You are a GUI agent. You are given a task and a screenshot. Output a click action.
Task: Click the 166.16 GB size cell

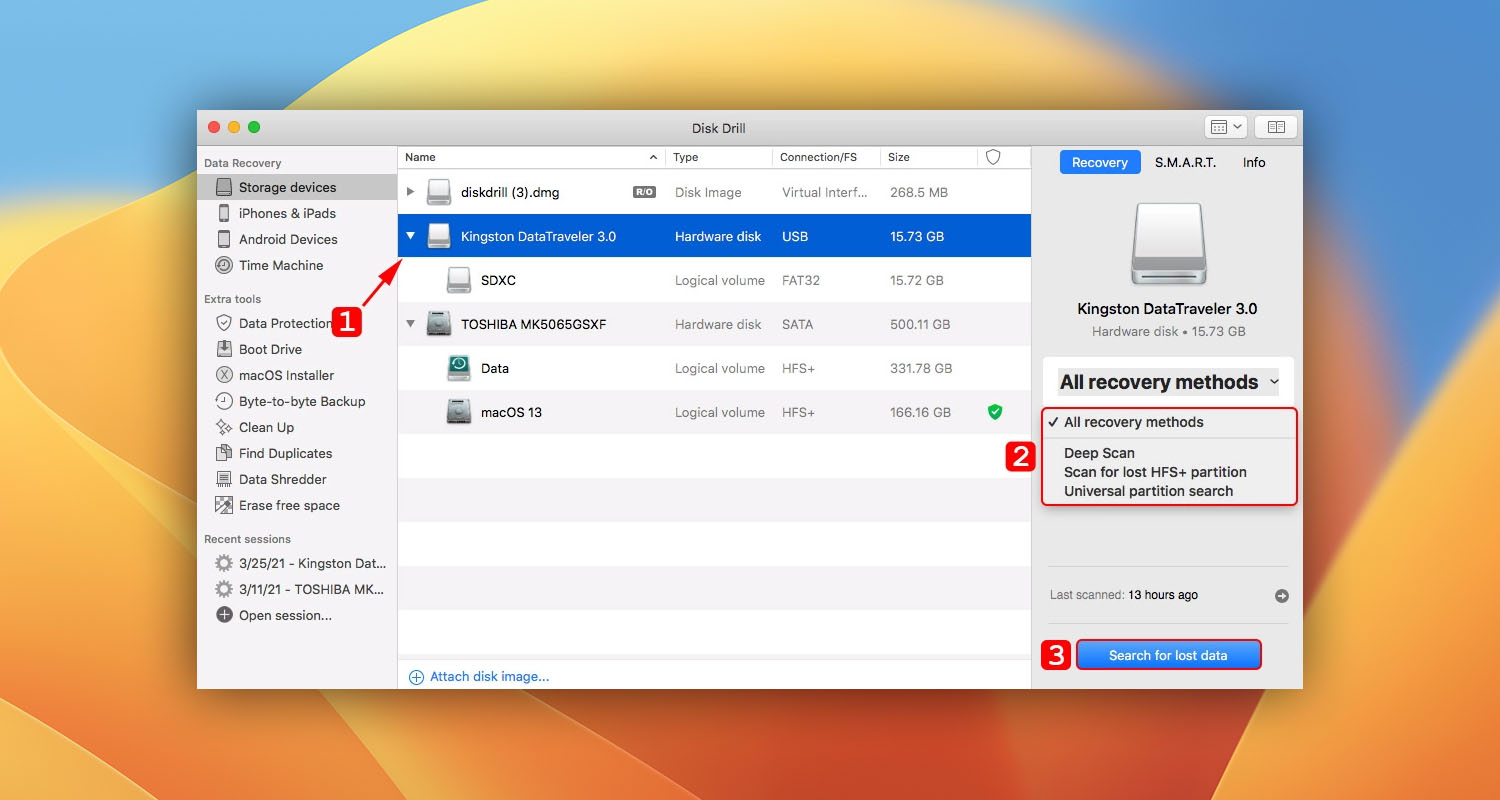coord(920,412)
